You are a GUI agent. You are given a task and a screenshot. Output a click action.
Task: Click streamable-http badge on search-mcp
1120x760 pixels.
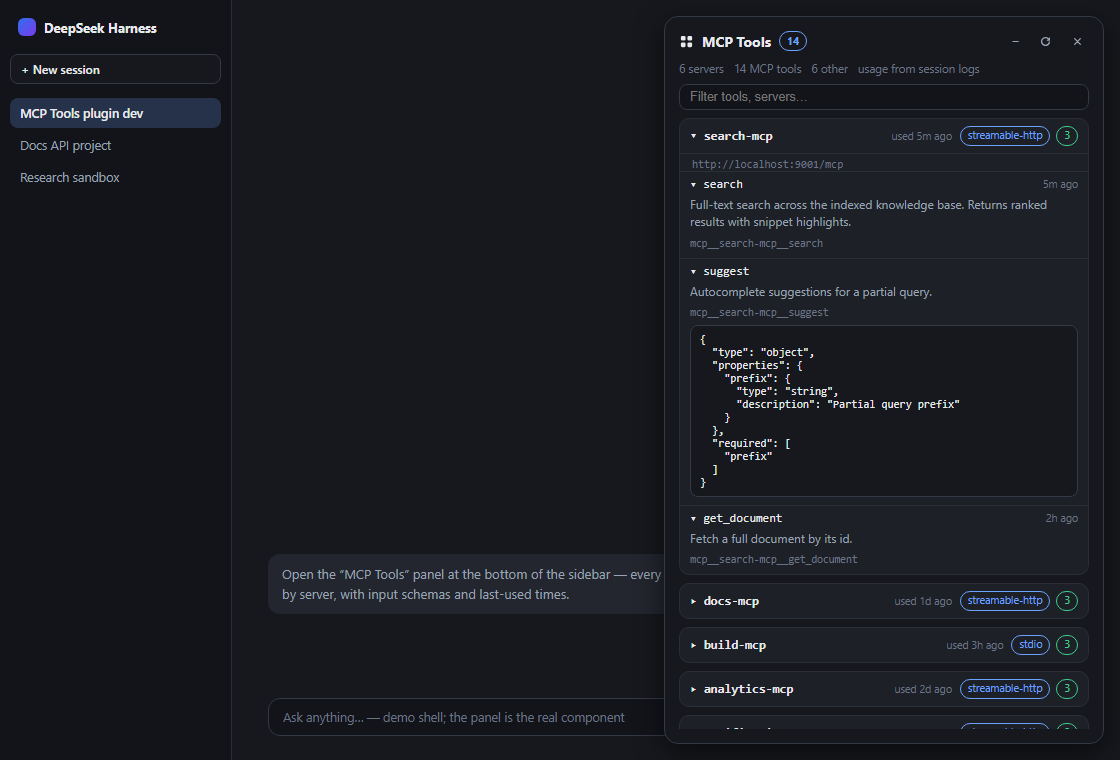(x=1004, y=136)
